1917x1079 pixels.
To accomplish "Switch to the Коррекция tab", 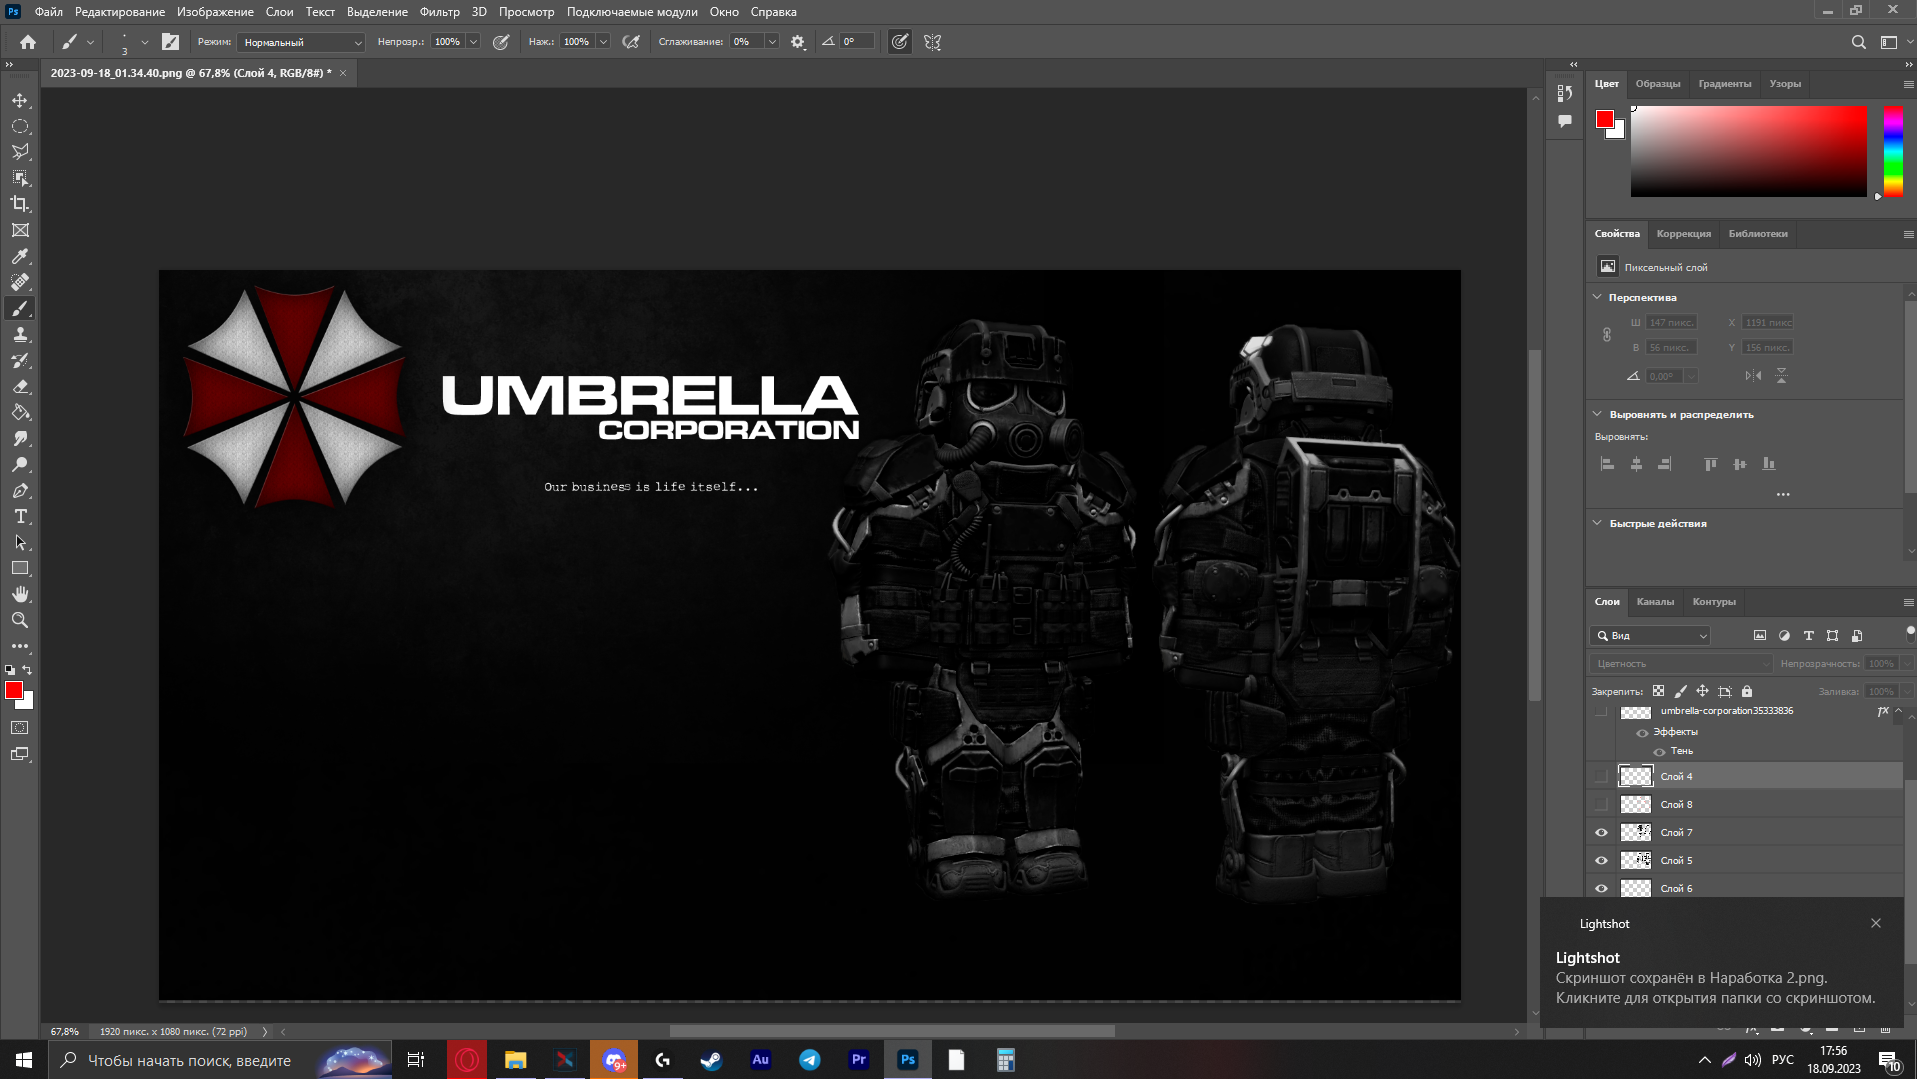I will click(x=1683, y=234).
